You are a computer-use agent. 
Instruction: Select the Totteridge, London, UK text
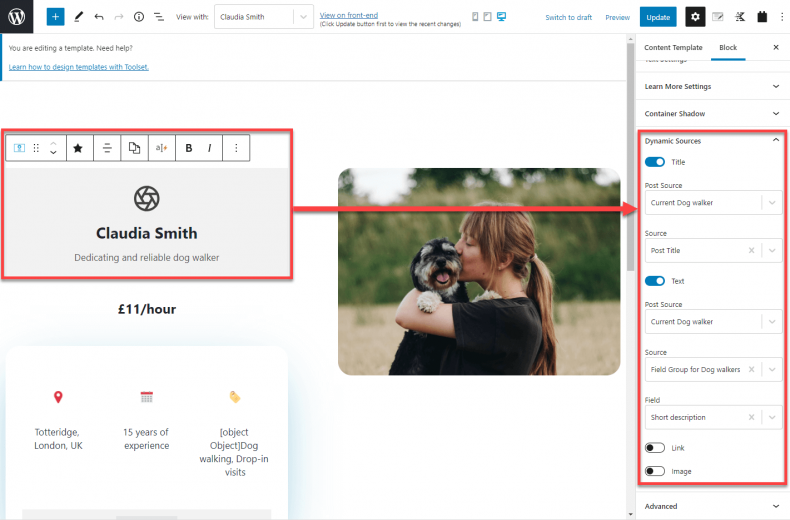coord(58,439)
